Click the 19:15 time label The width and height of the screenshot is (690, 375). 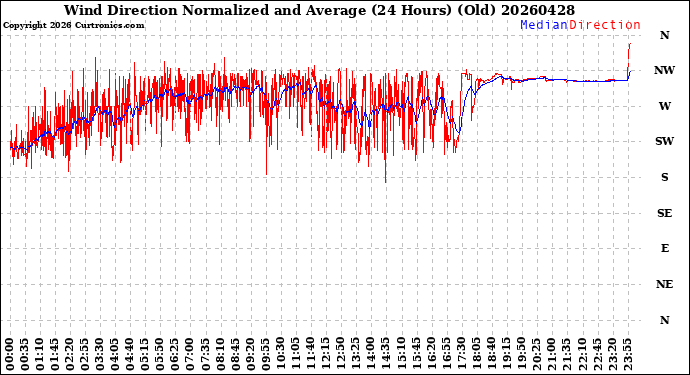(x=506, y=354)
